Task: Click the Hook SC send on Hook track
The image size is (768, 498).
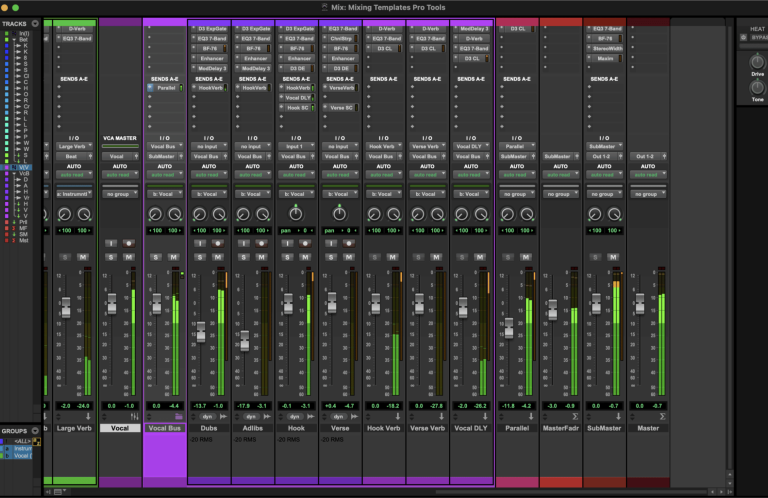Action: pyautogui.click(x=298, y=108)
